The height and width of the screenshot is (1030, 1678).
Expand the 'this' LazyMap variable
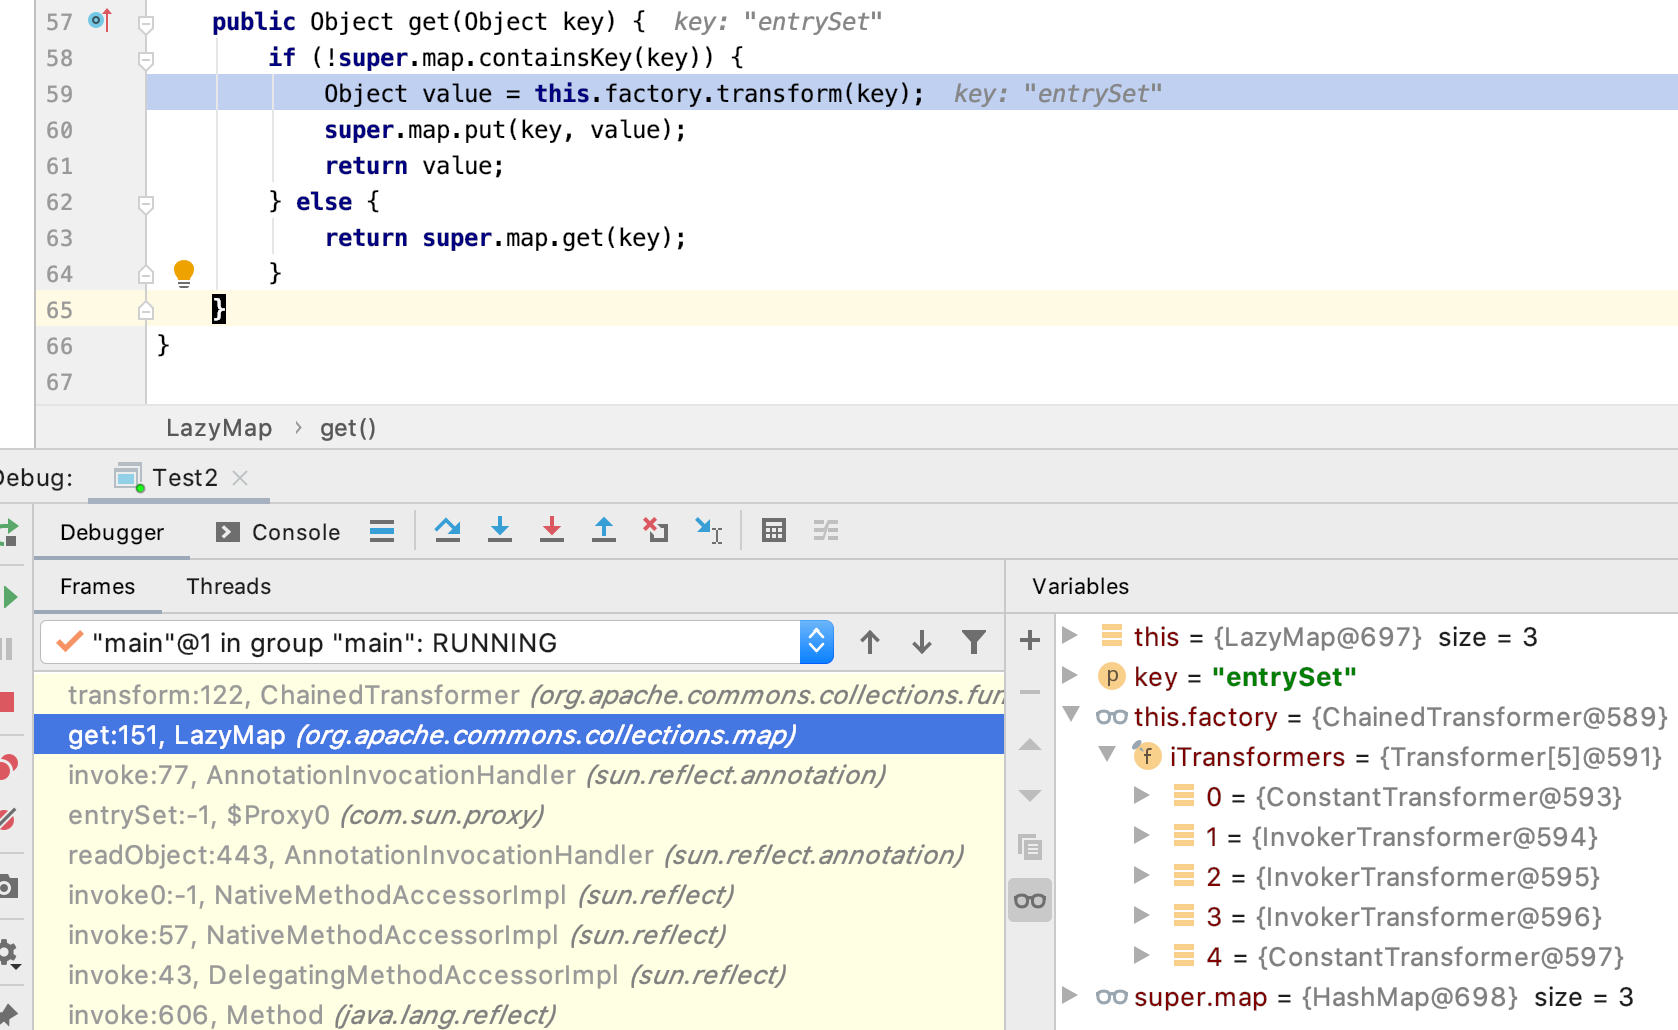[1070, 635]
